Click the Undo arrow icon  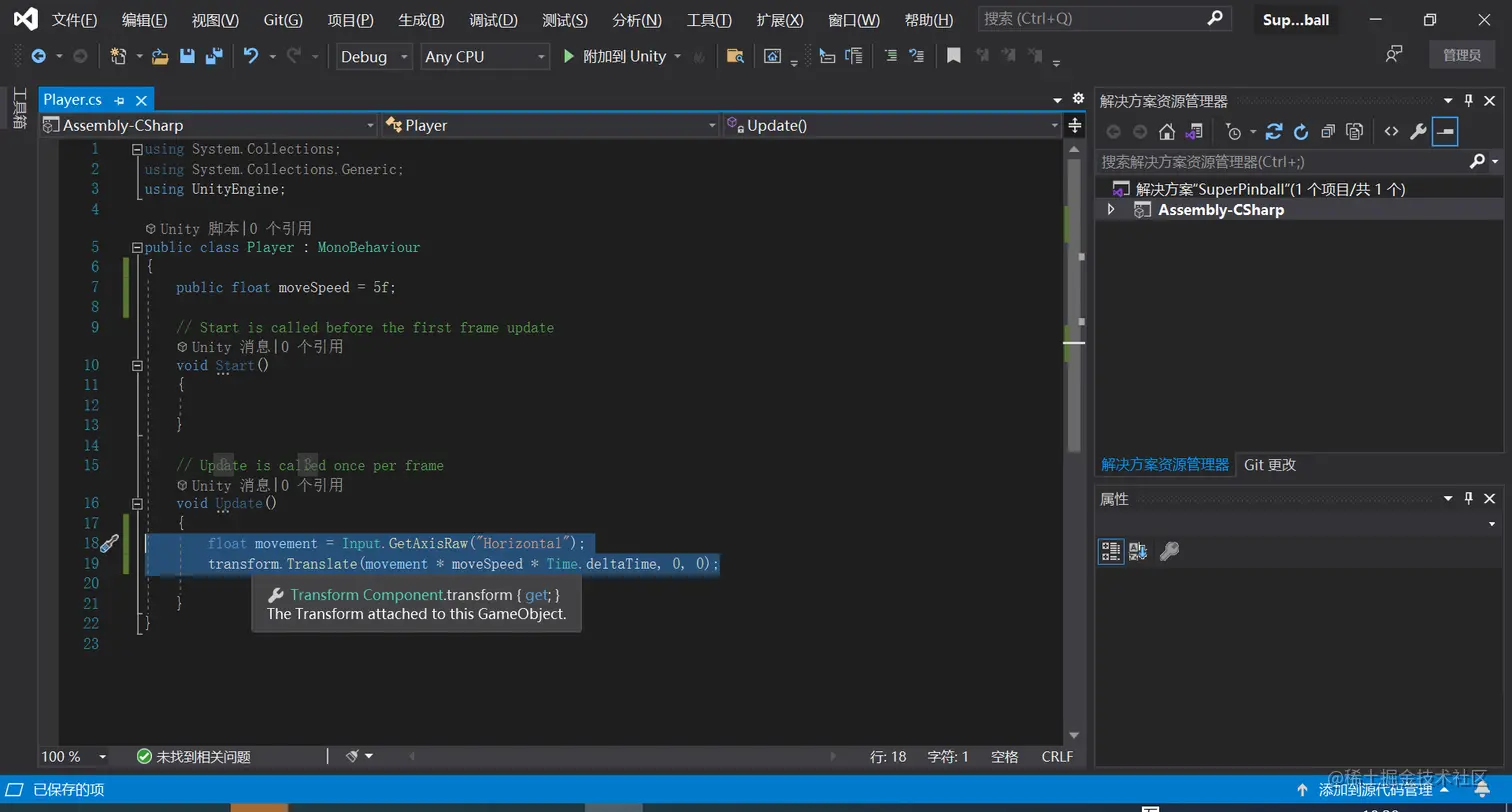[251, 57]
